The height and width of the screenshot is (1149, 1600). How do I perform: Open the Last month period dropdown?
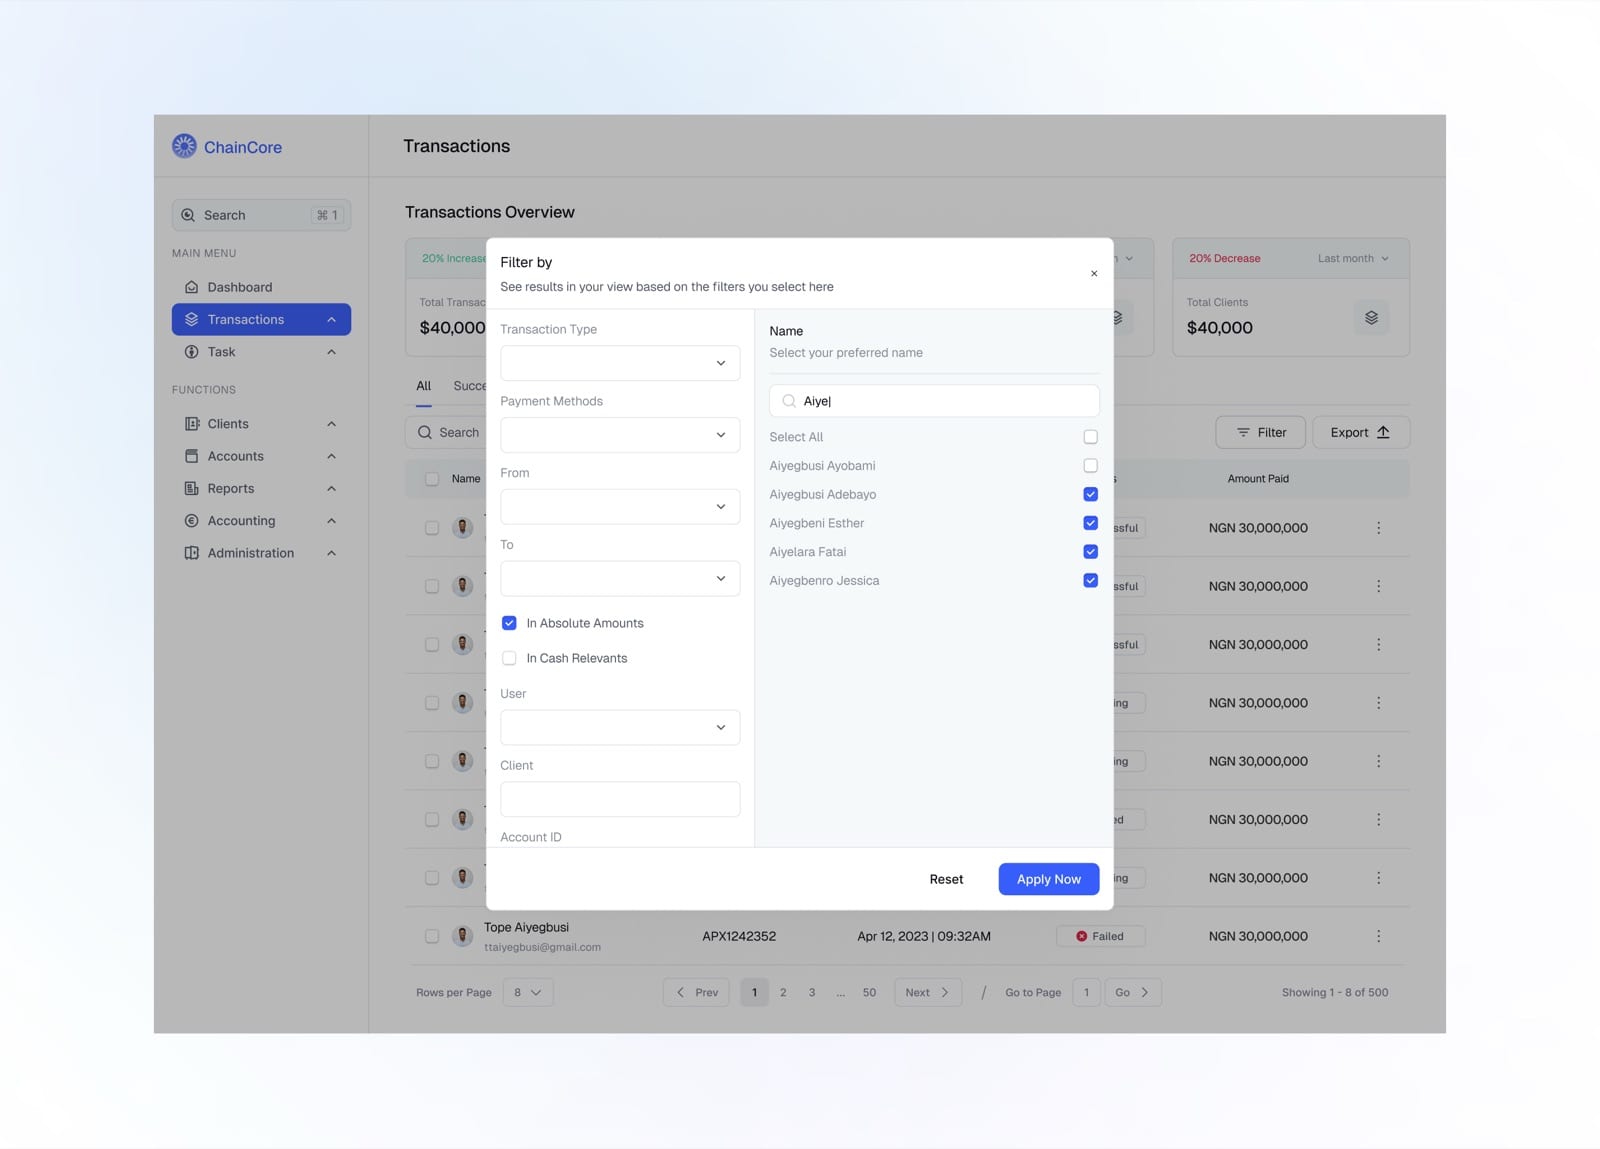(x=1353, y=258)
